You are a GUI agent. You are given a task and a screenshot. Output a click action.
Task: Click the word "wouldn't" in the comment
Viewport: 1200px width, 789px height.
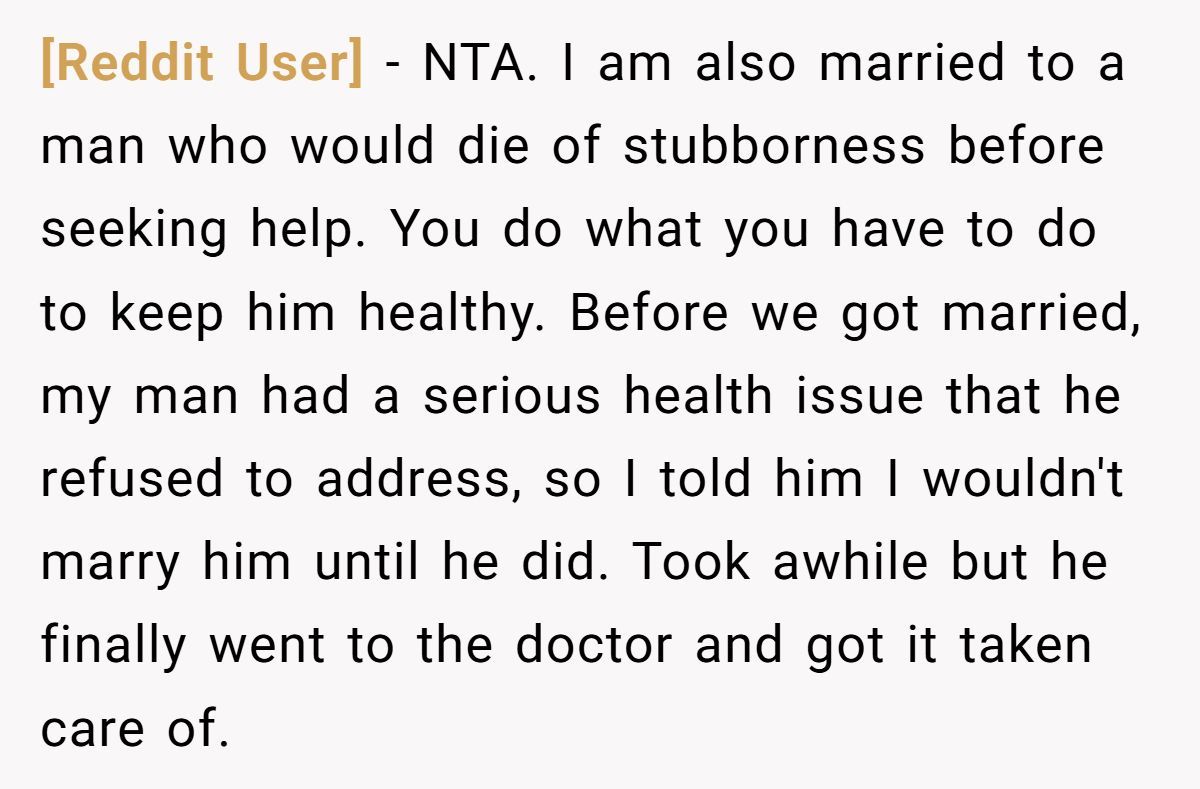click(1022, 480)
